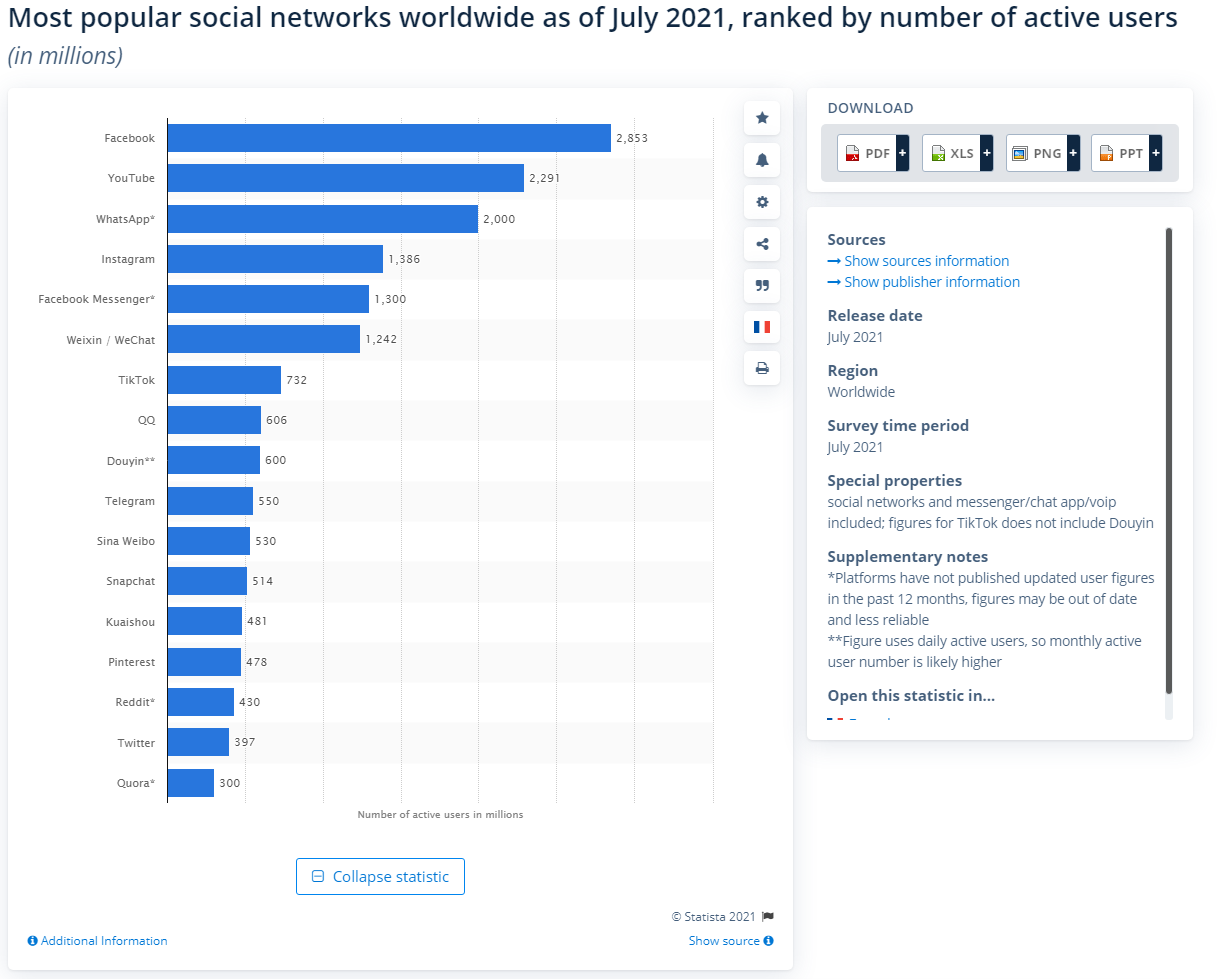This screenshot has height=979, width=1219.
Task: Click the print icon
Action: click(762, 368)
